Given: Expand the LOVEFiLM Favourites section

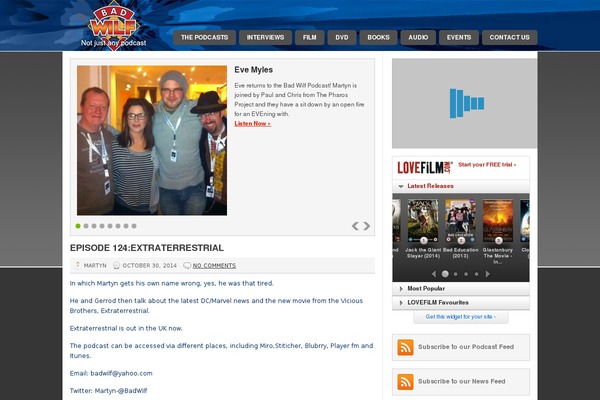Looking at the screenshot, I should click(x=461, y=302).
